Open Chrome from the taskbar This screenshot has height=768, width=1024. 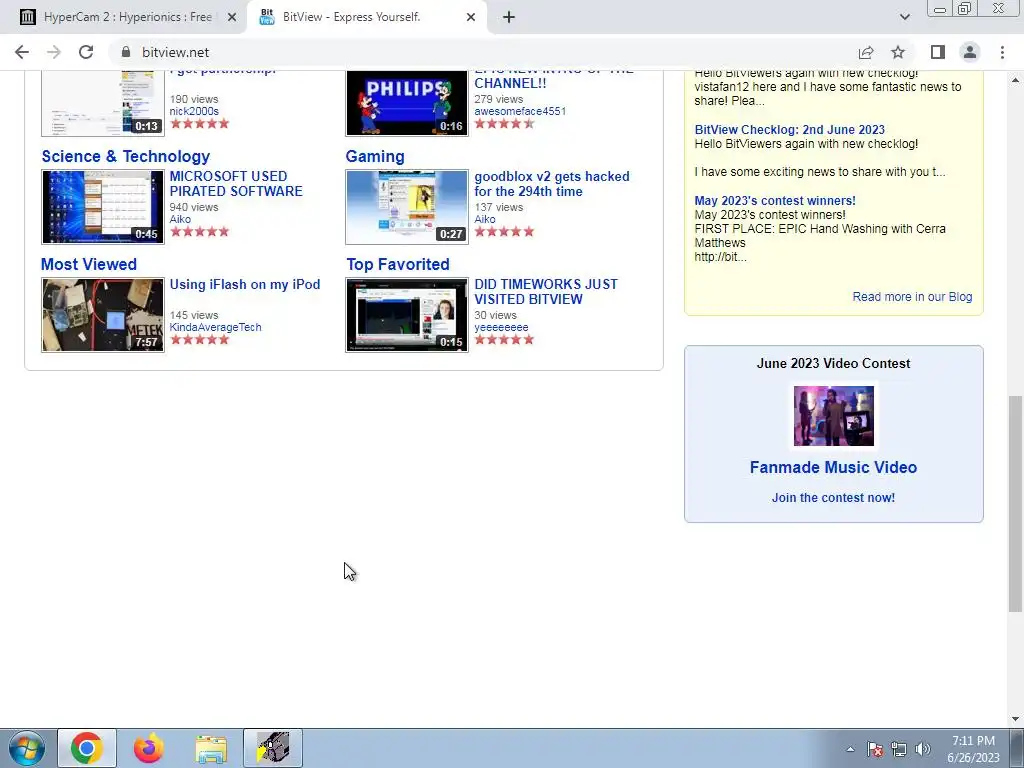[x=87, y=748]
